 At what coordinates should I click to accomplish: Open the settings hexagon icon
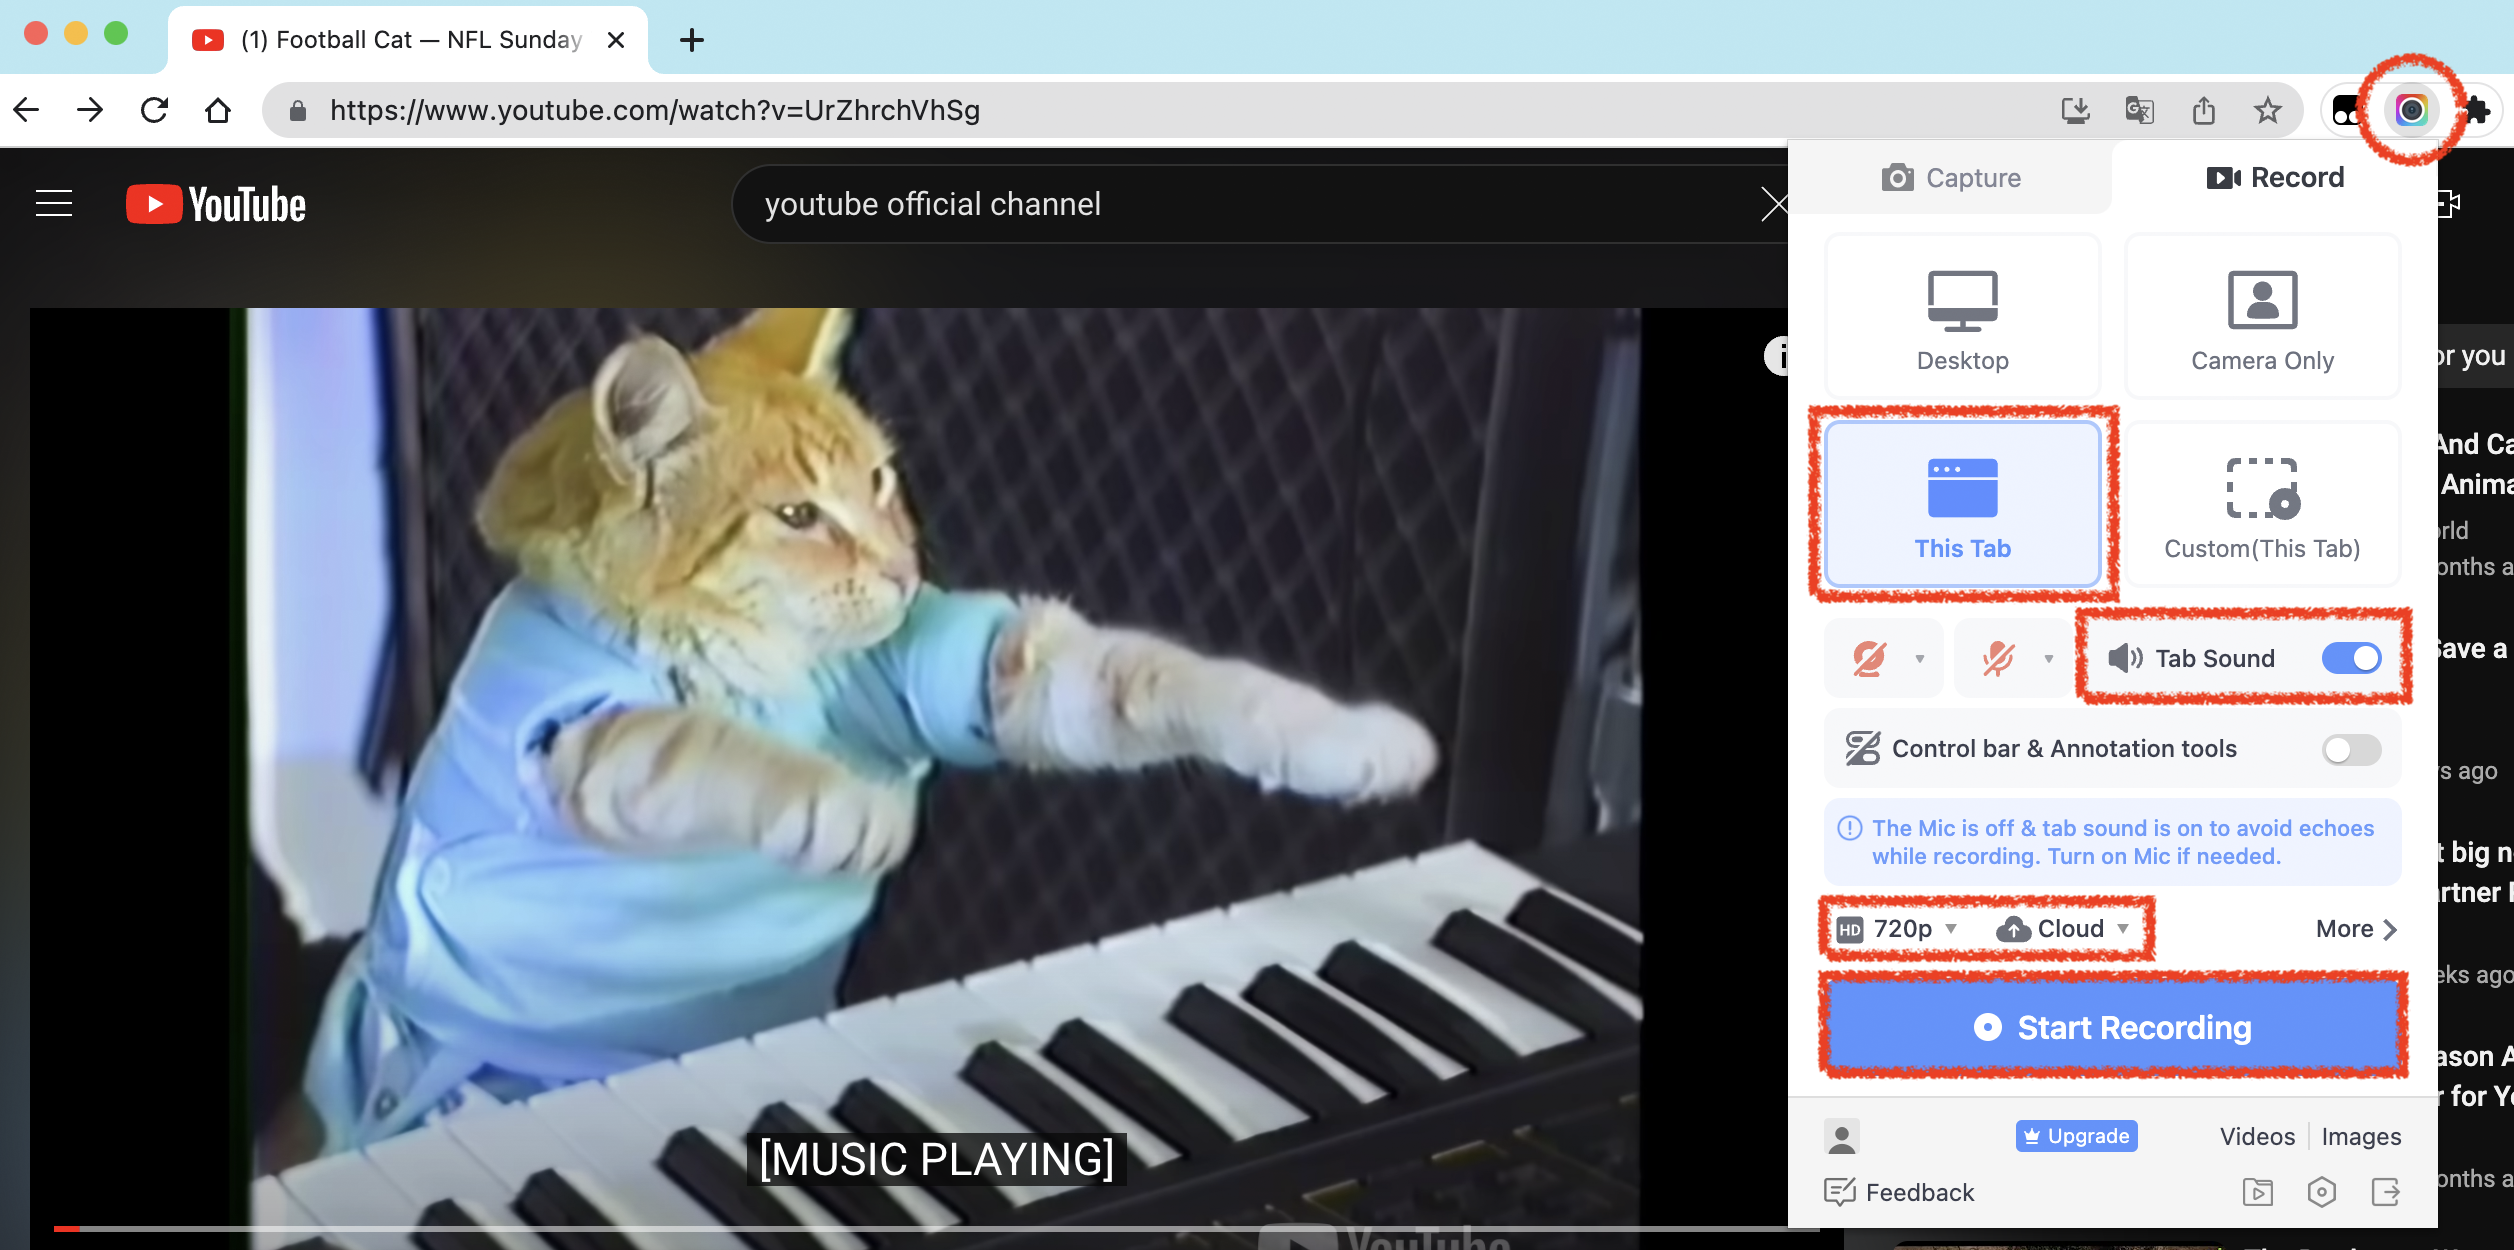2321,1192
